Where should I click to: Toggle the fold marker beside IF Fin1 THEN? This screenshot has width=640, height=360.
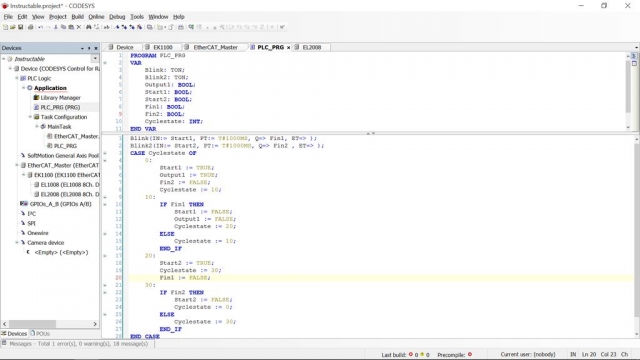(x=105, y=204)
